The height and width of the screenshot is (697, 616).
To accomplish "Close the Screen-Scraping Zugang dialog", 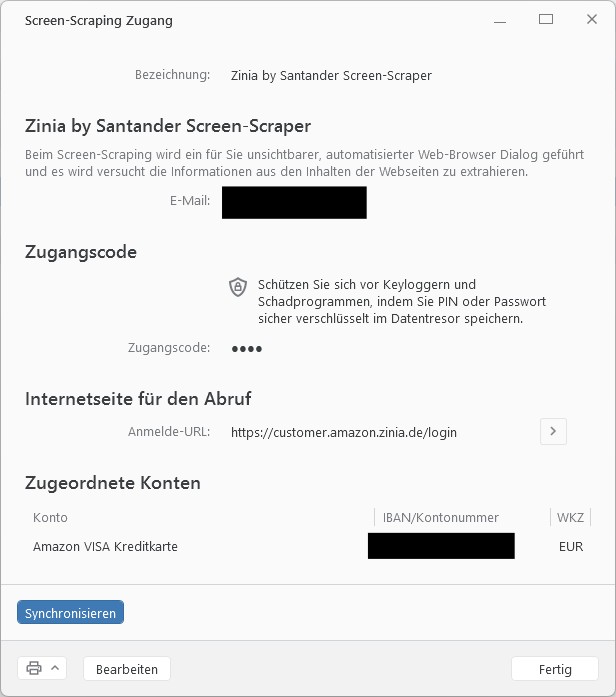I will click(x=592, y=19).
